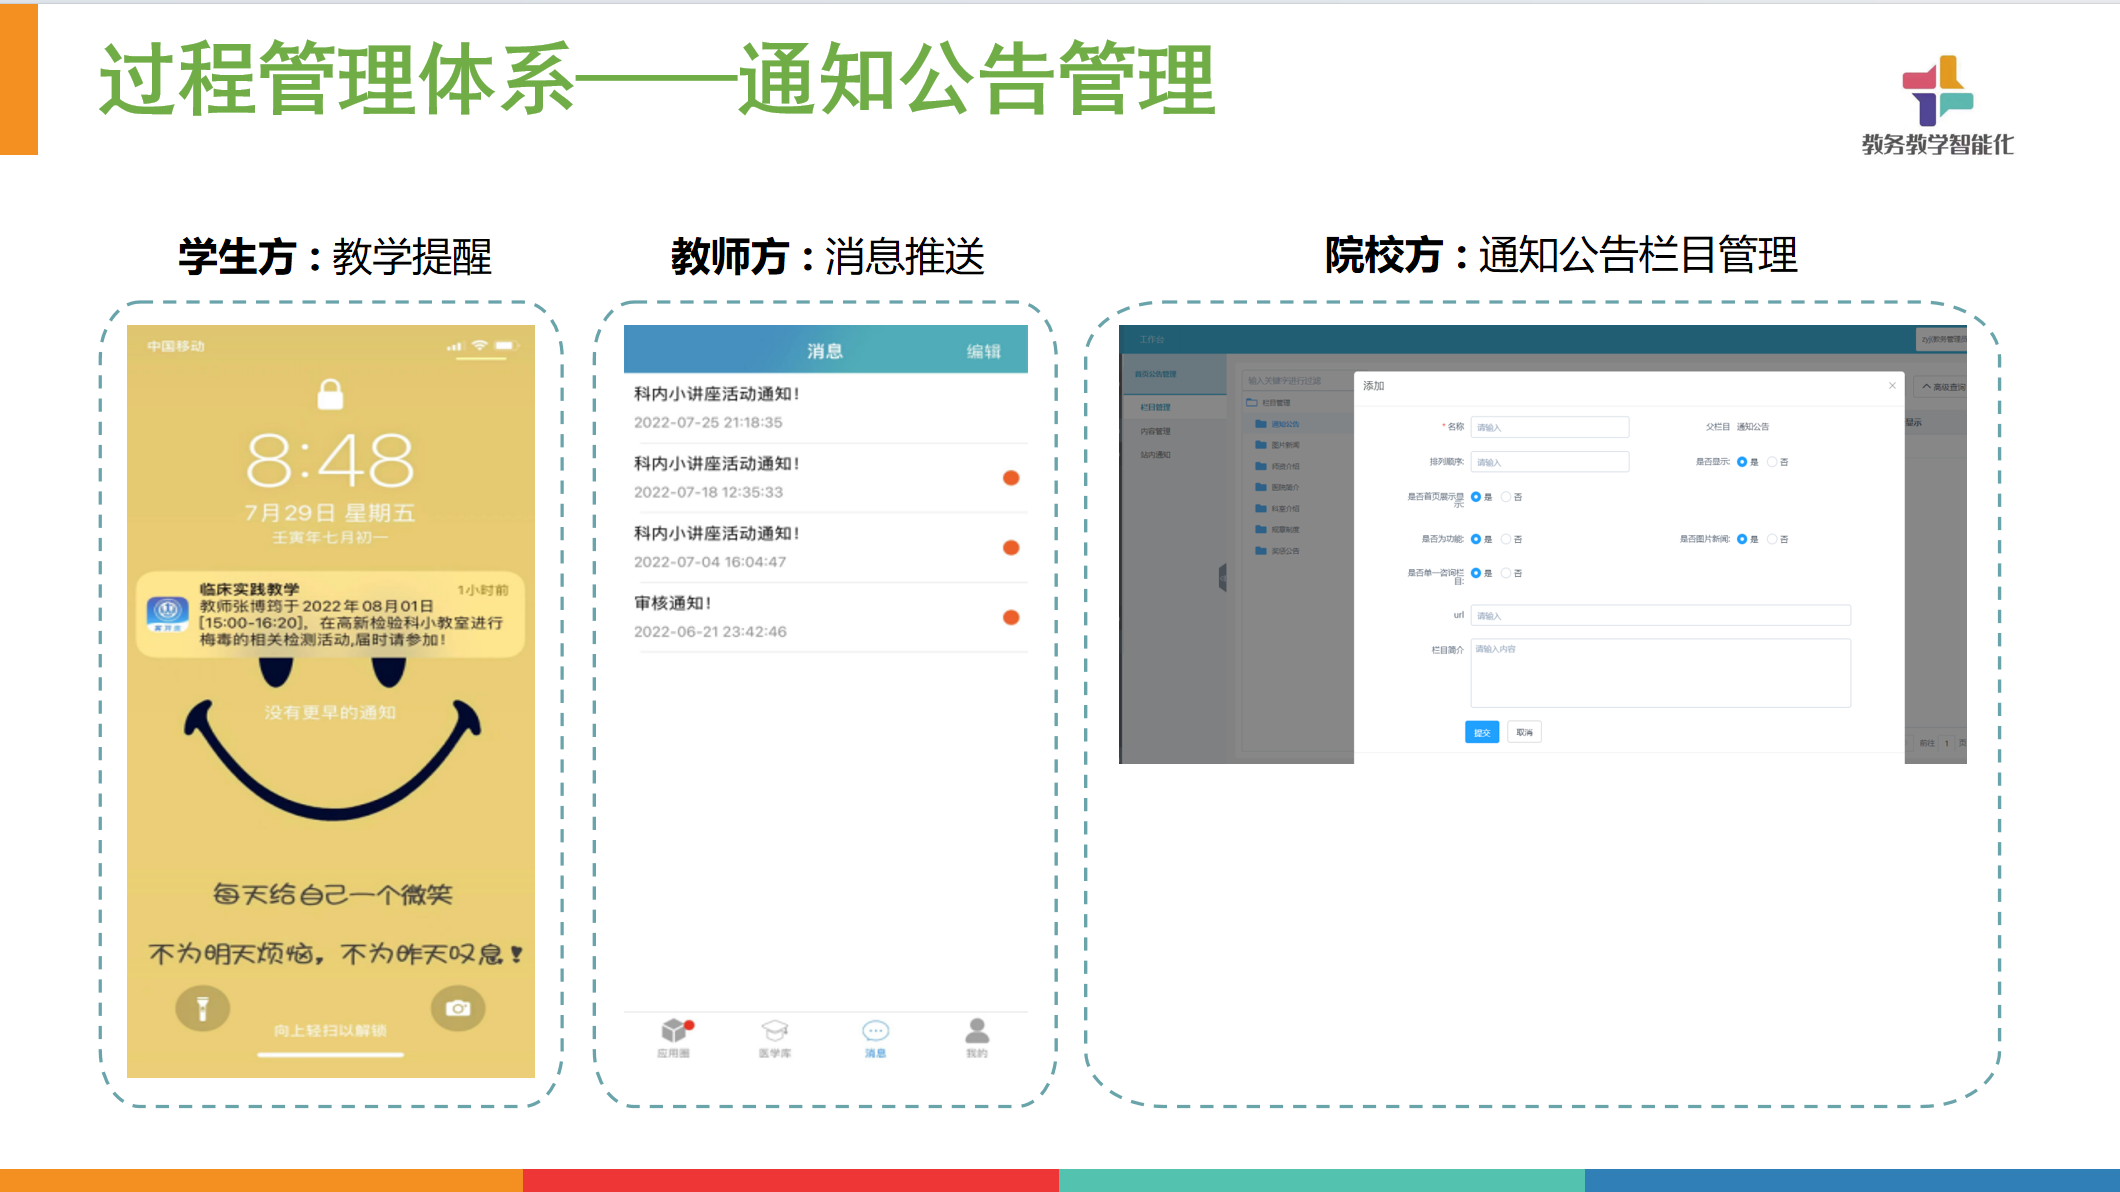Tap 编辑 in the message header
This screenshot has height=1192, width=2120.
point(983,352)
